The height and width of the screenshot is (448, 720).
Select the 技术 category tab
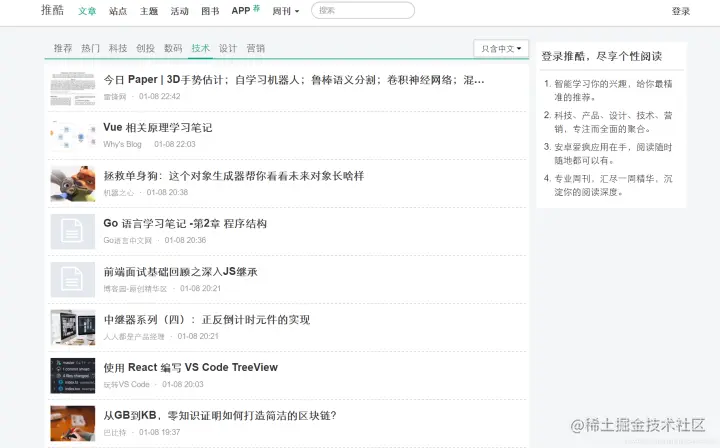click(x=201, y=48)
